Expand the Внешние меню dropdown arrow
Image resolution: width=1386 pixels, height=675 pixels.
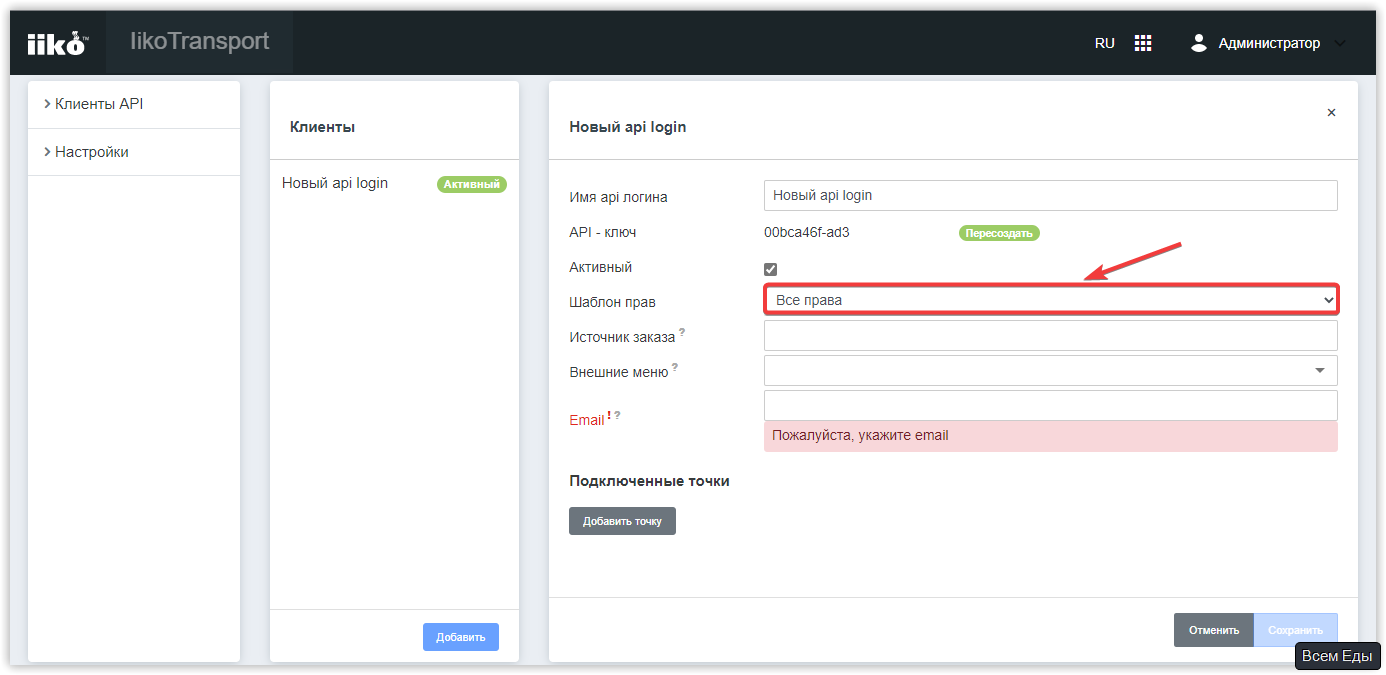point(1320,371)
